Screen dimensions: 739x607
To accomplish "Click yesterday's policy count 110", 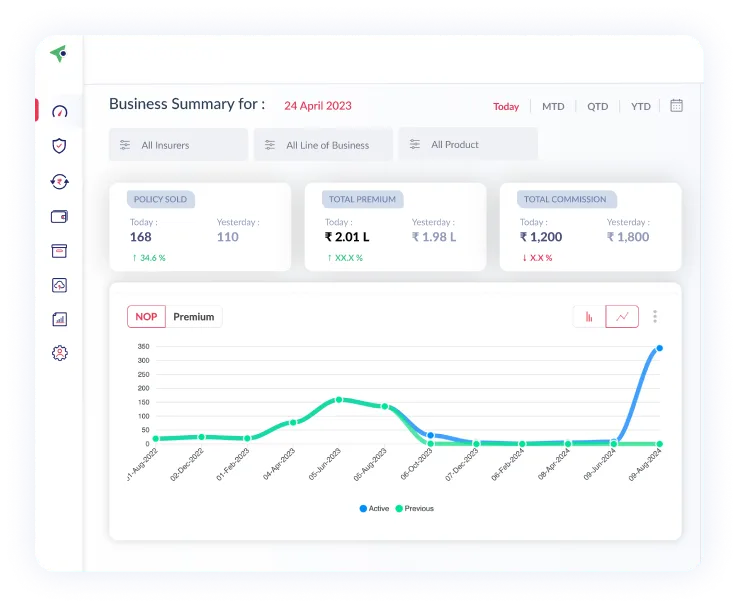I will coord(228,237).
